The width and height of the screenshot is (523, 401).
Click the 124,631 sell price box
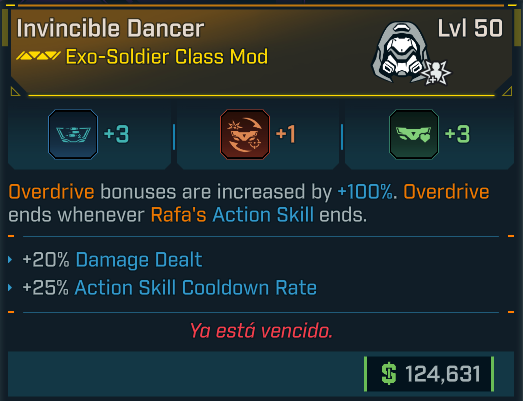pos(429,374)
